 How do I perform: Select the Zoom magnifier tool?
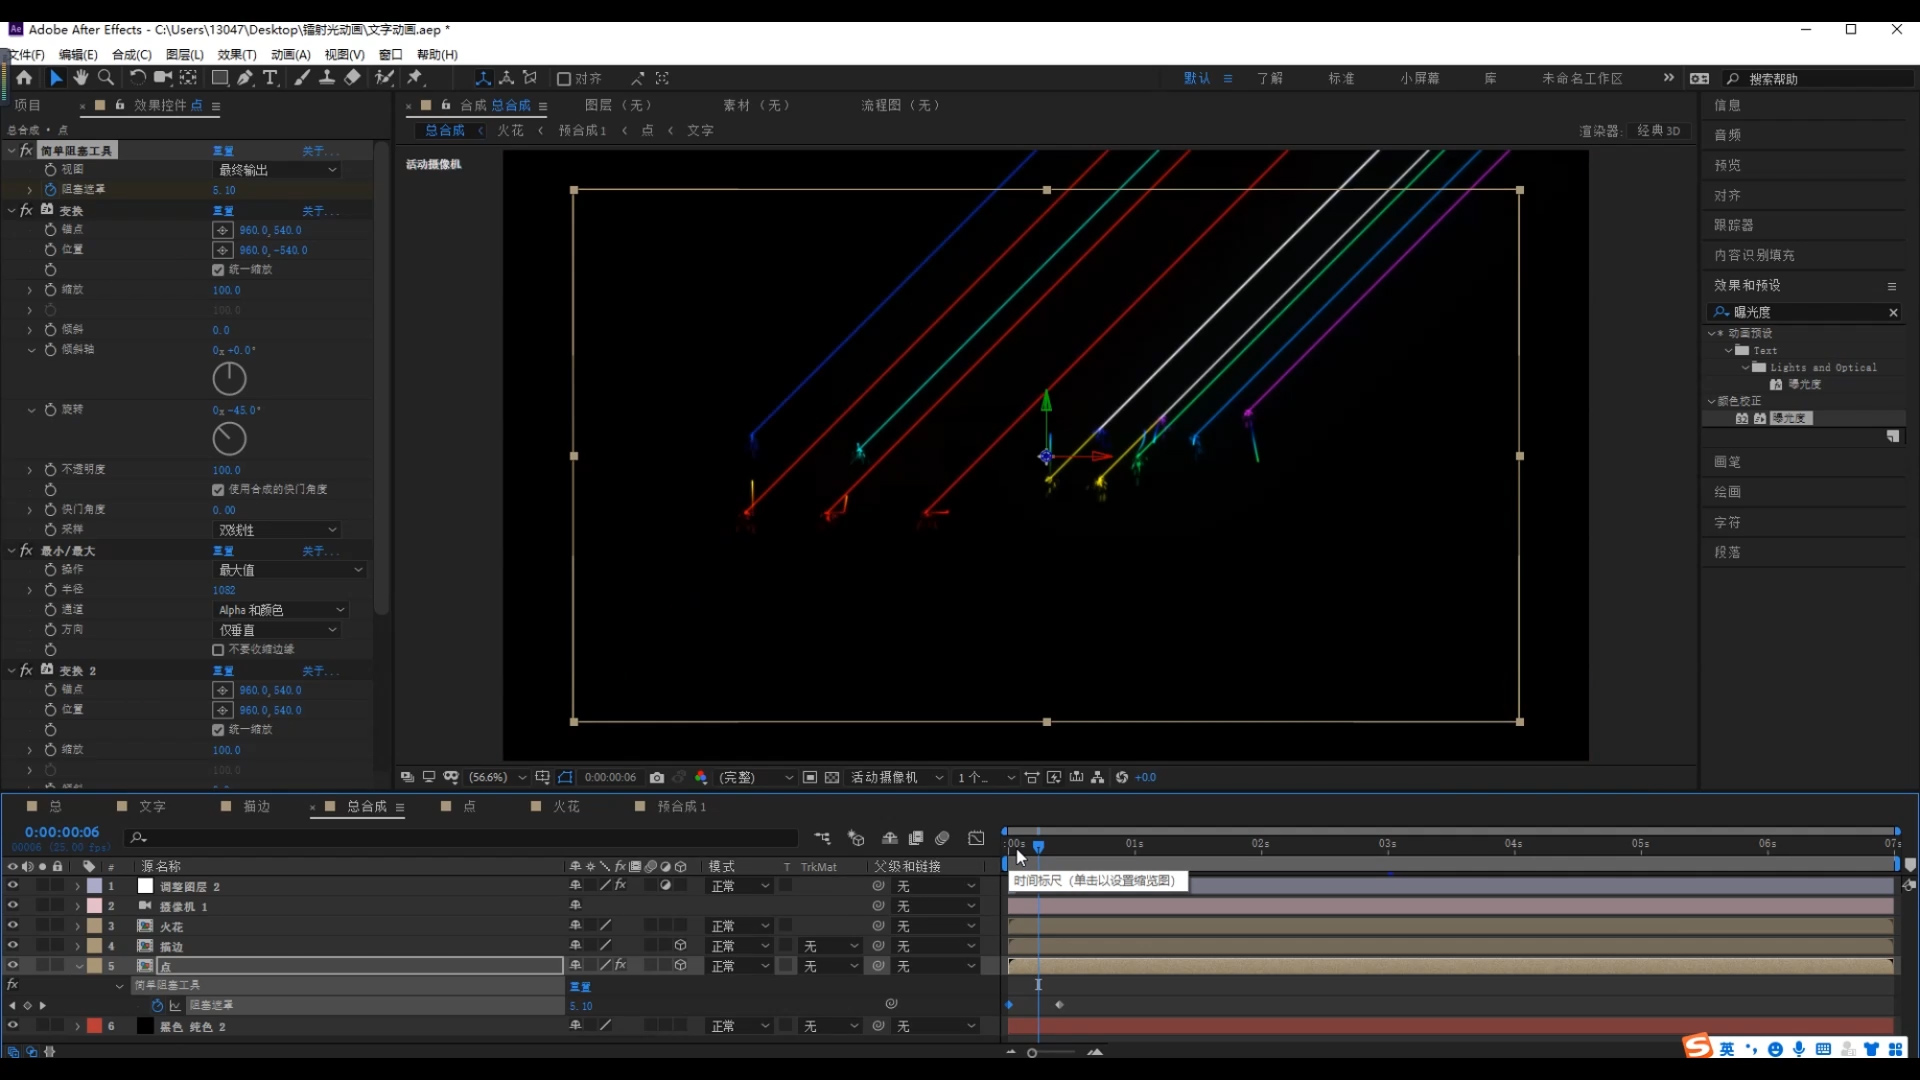point(105,78)
